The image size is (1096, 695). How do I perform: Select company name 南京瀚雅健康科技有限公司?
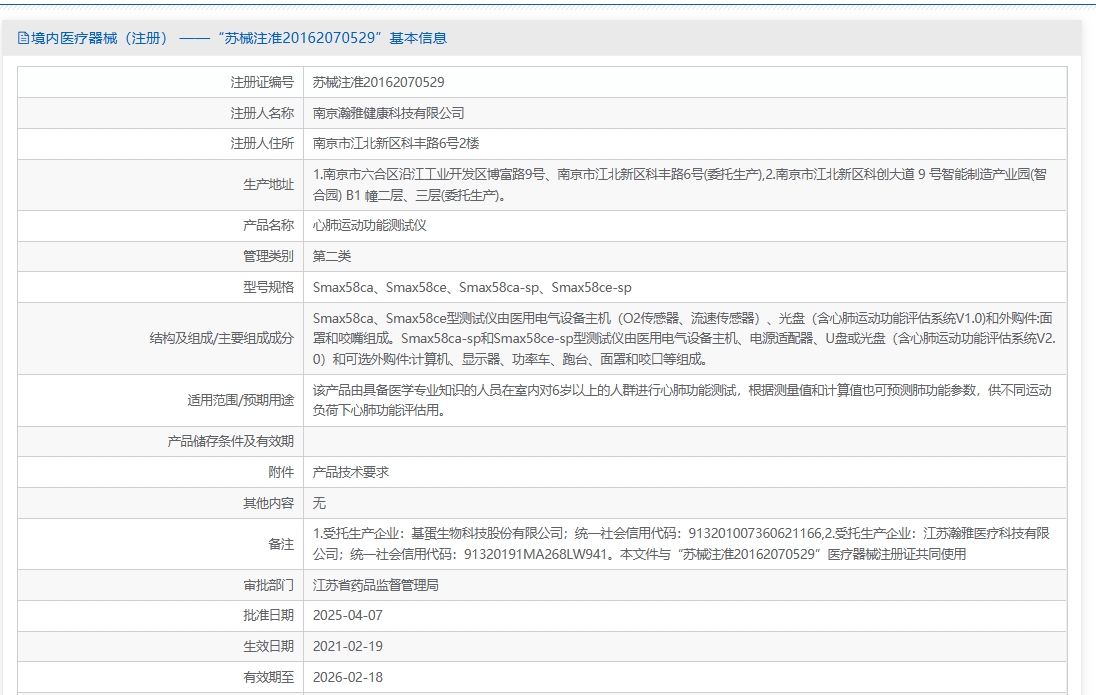[389, 113]
